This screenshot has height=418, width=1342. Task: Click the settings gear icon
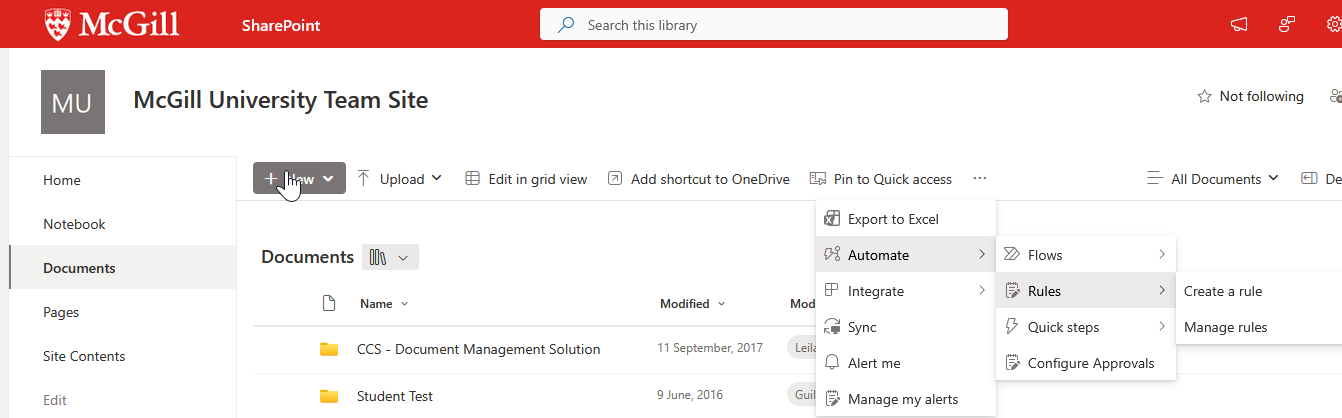point(1334,25)
